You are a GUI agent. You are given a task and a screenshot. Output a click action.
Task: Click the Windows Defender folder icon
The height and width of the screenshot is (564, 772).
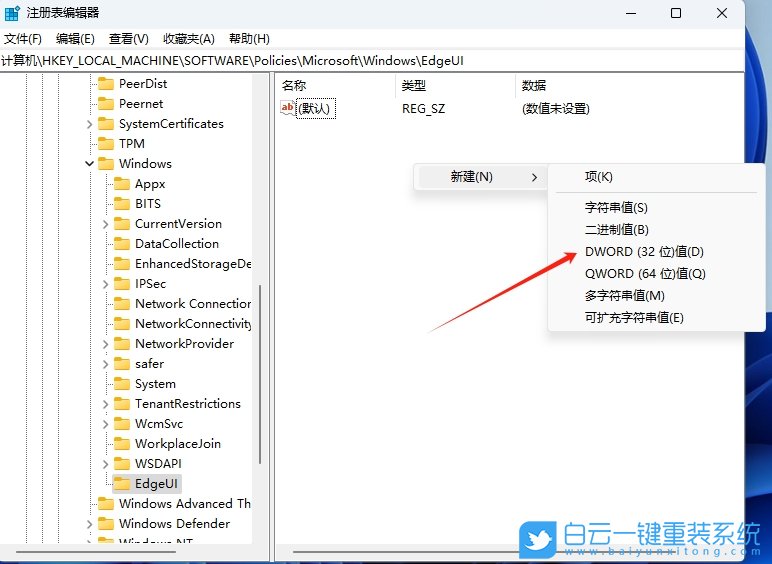pos(106,524)
